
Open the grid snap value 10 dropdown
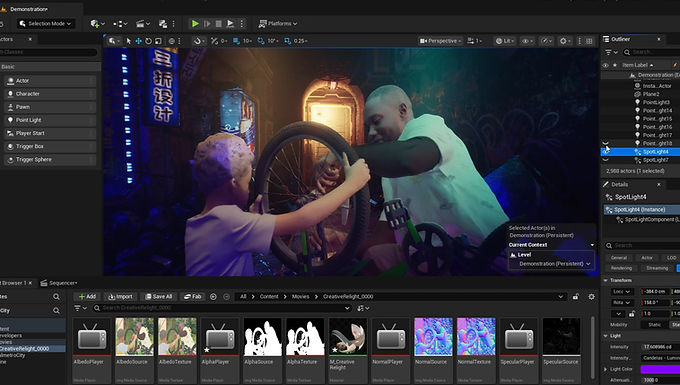tap(248, 41)
